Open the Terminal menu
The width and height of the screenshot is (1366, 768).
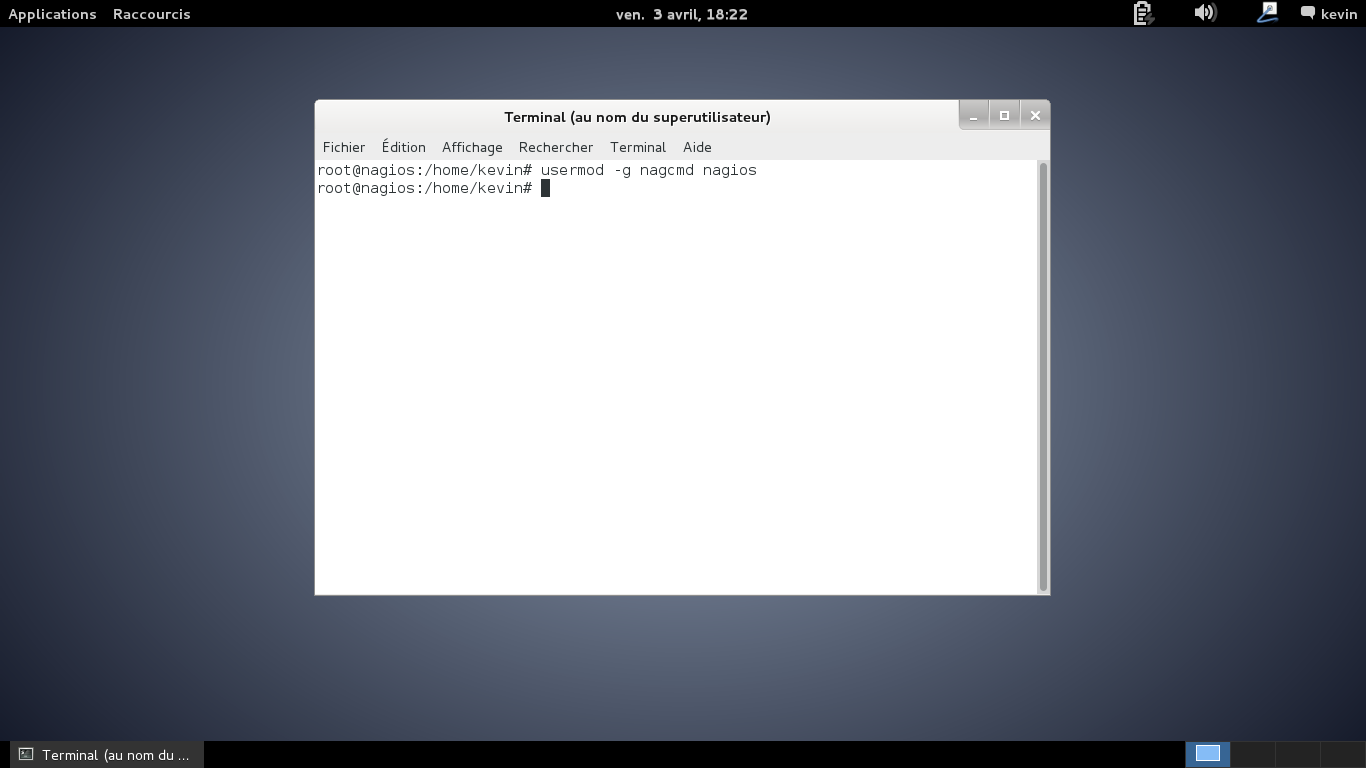click(x=638, y=147)
